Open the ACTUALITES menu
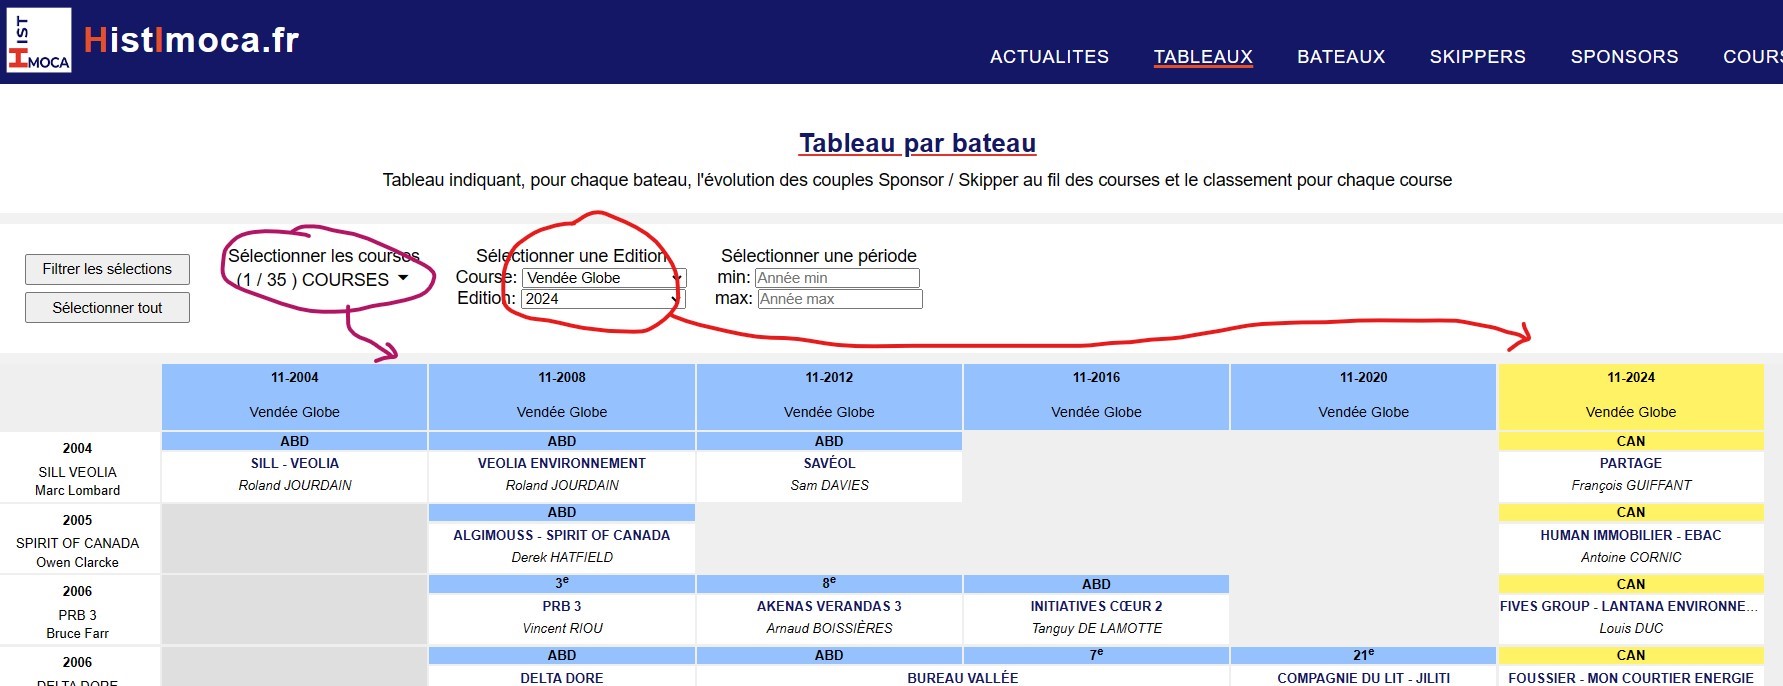Screen dimensions: 1783x686 tap(1049, 57)
